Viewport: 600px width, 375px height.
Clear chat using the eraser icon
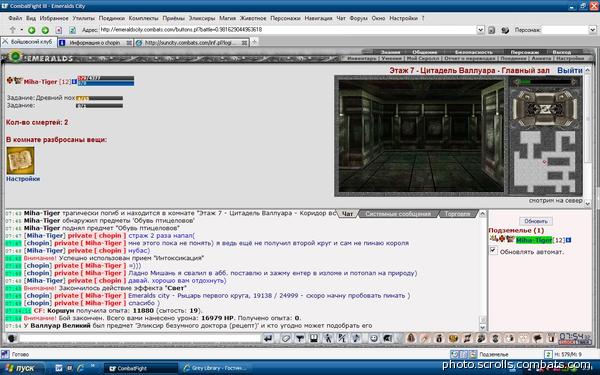[x=286, y=338]
